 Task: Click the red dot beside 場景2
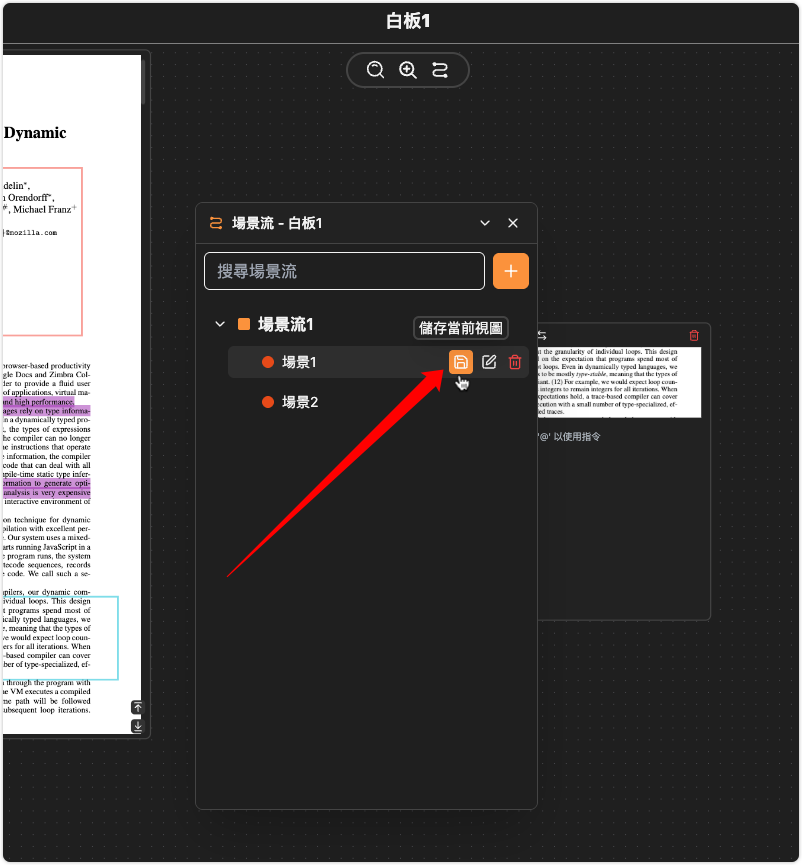coord(268,402)
